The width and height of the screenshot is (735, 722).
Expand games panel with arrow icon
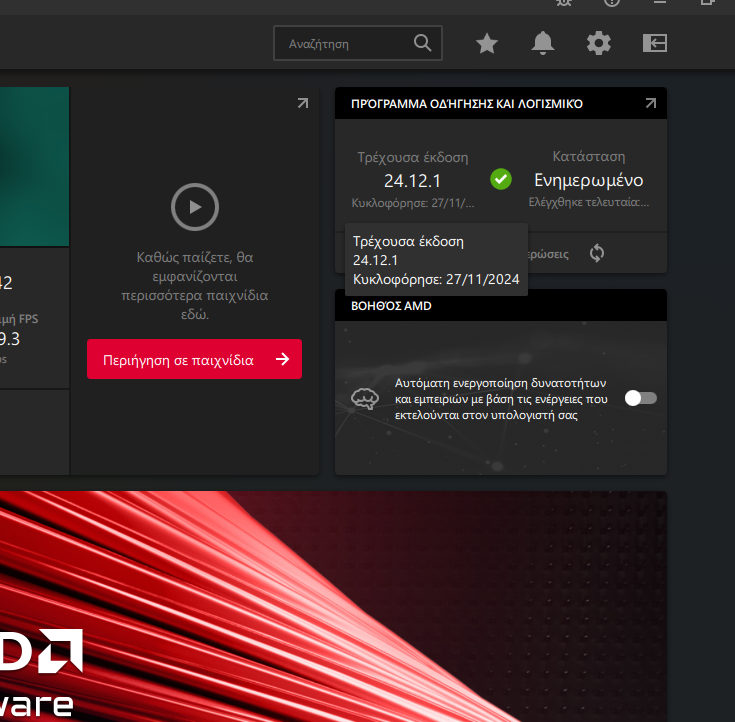click(303, 103)
